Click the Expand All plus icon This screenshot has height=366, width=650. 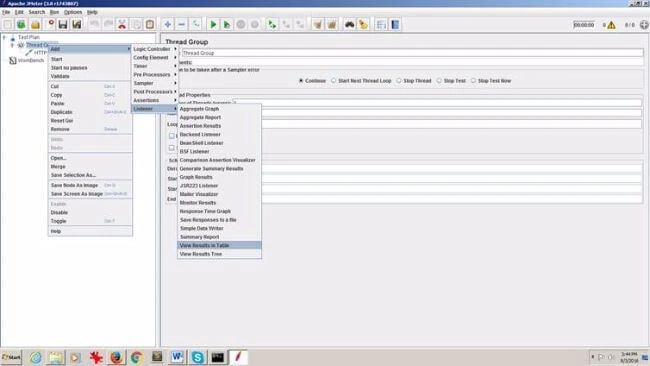[167, 24]
